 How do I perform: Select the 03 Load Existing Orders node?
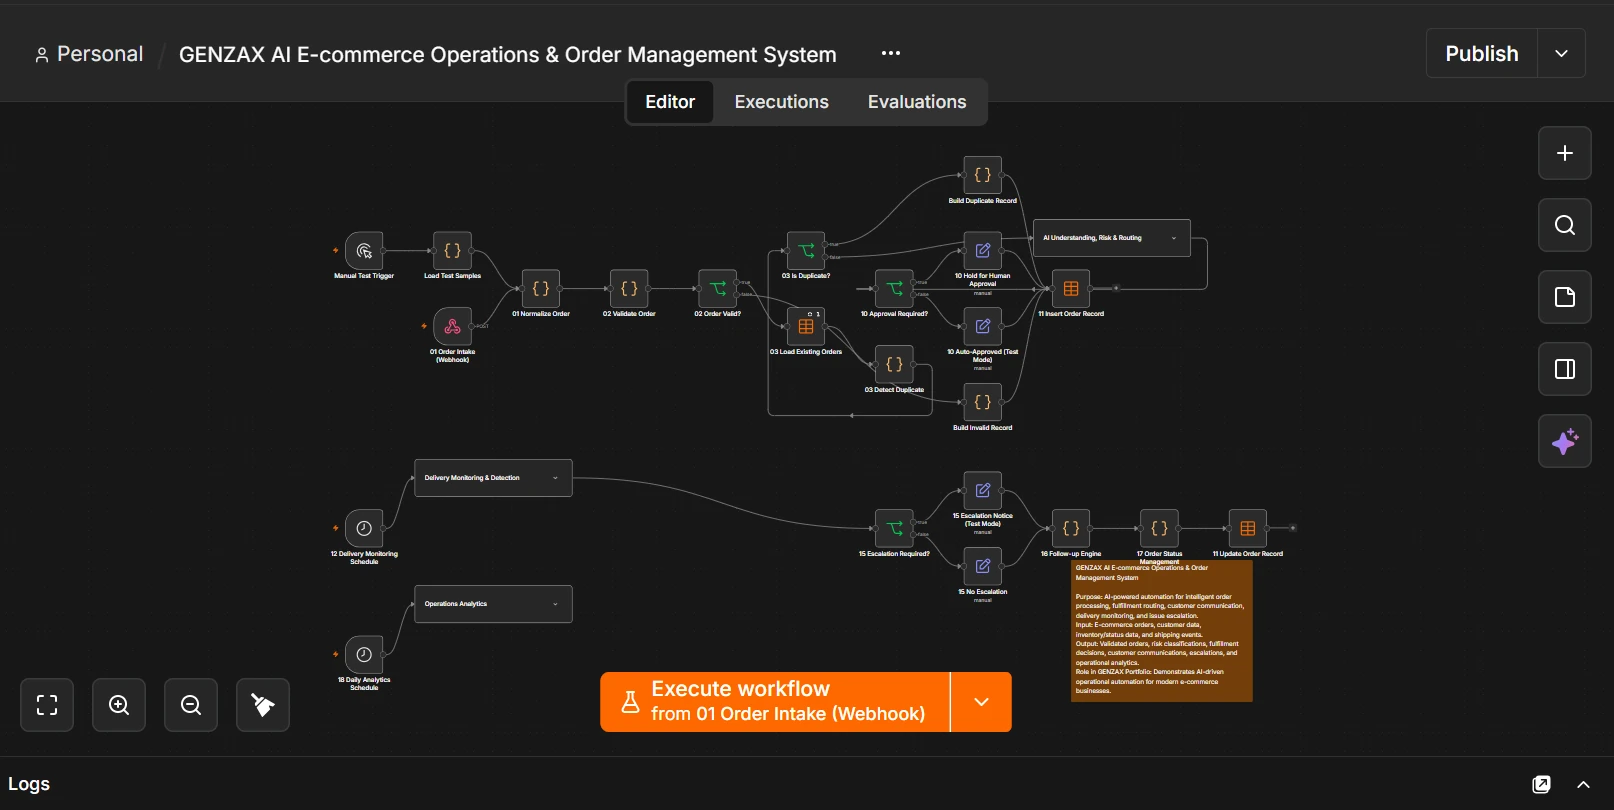tap(806, 327)
